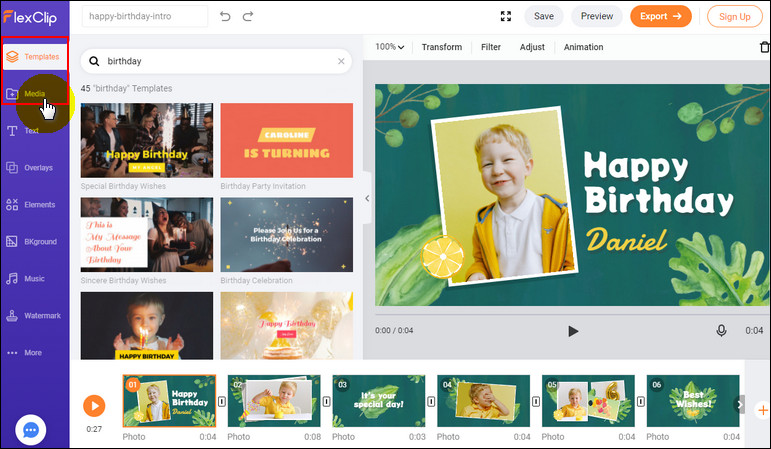771x449 pixels.
Task: Open the Music sidebar panel
Action: 26,278
